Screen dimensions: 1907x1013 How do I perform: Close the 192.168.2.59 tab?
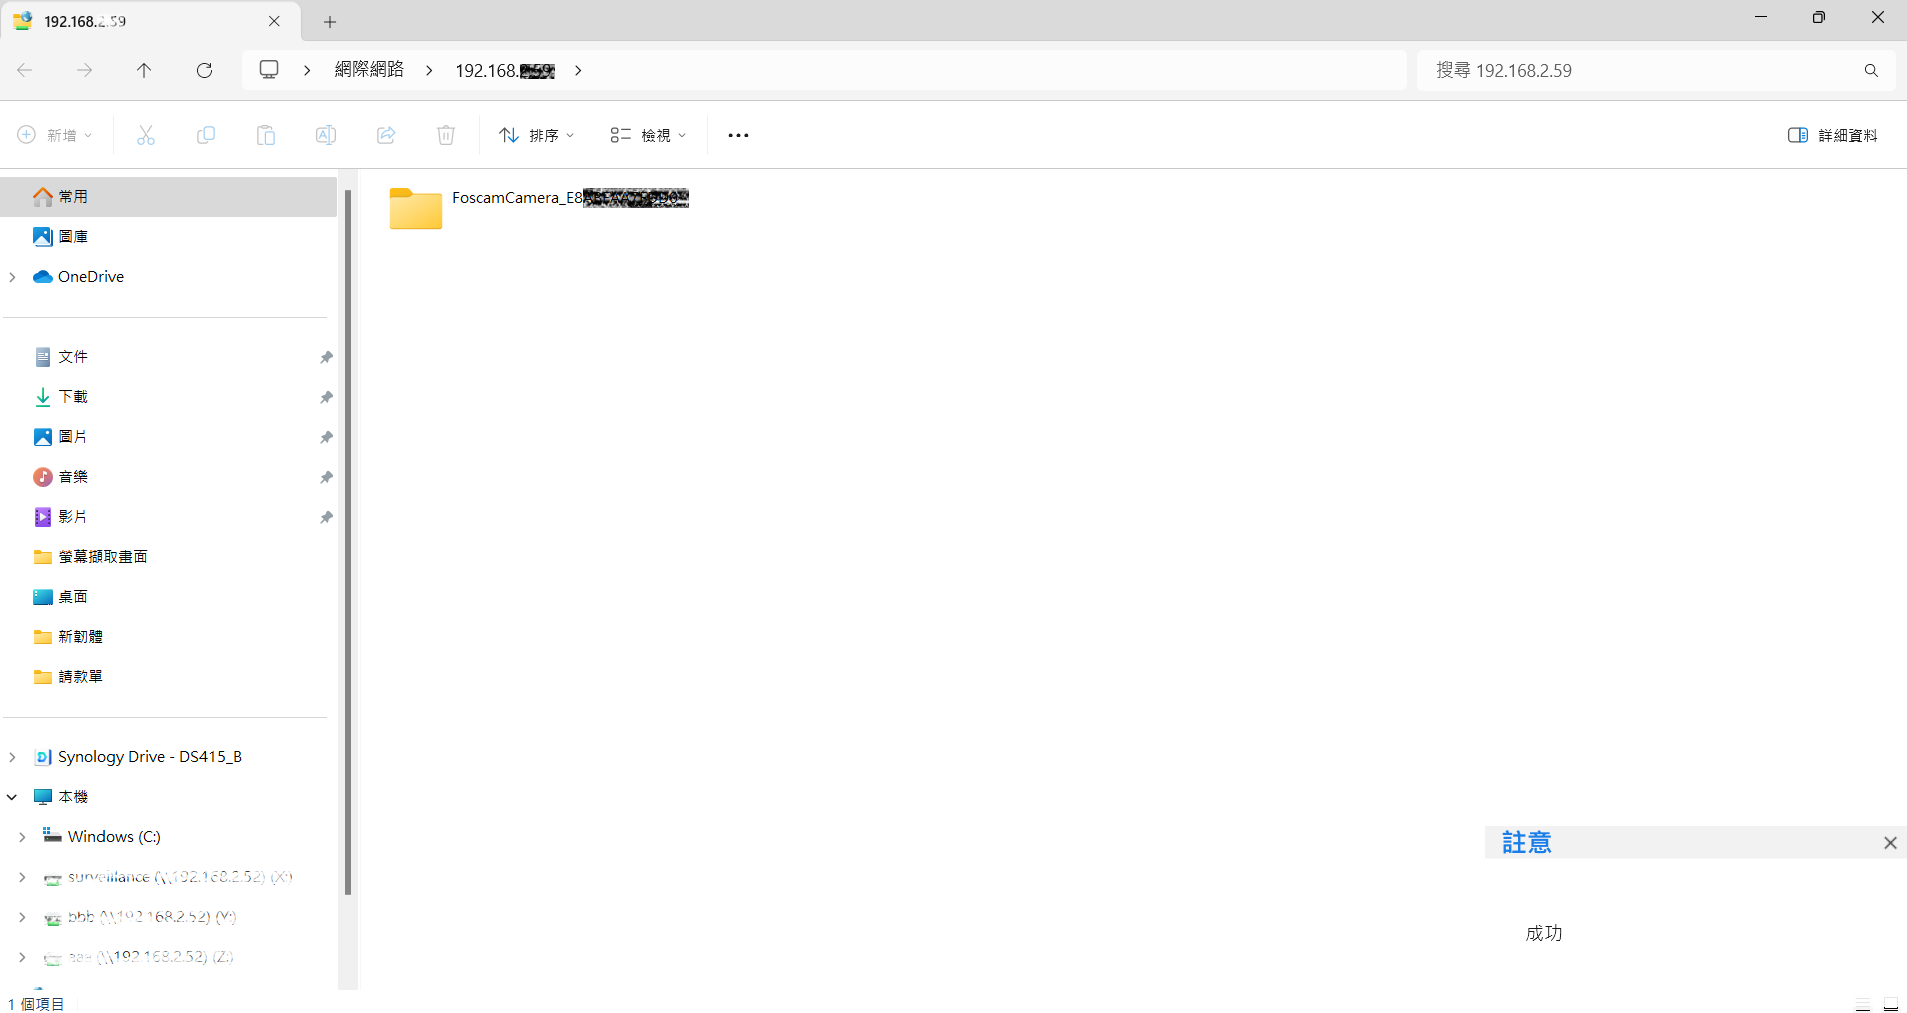click(x=274, y=21)
